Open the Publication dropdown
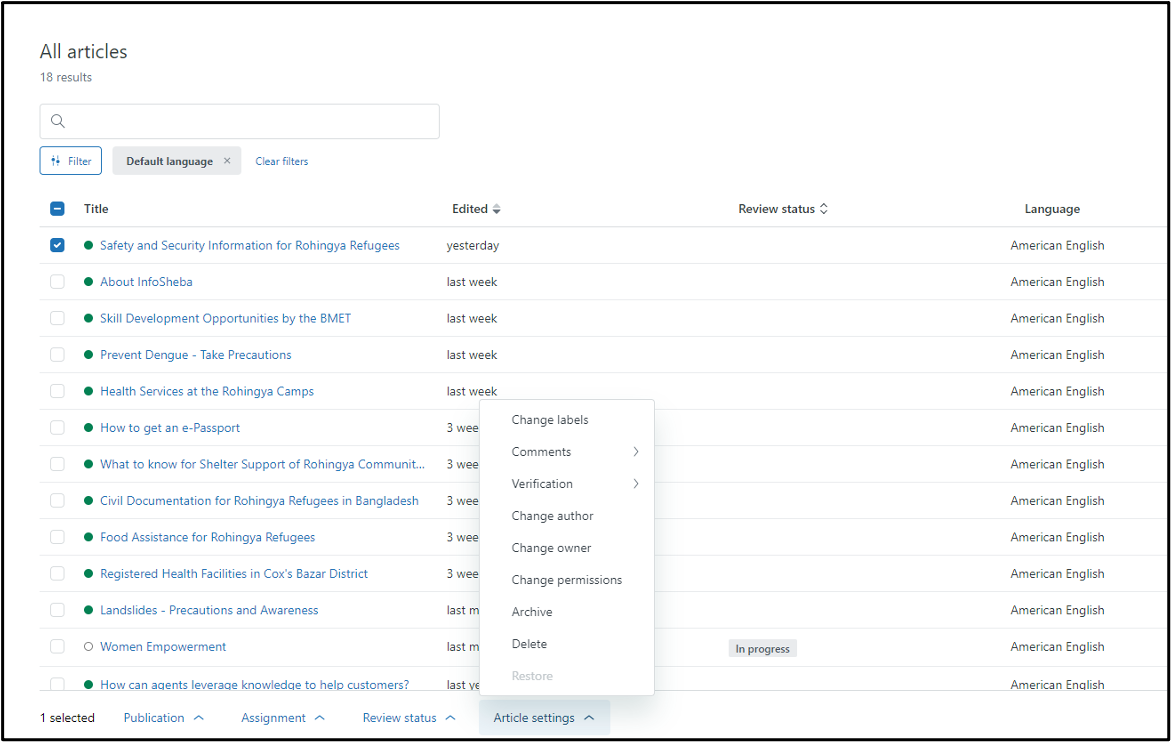Screen dimensions: 1172x743 click(x=164, y=718)
